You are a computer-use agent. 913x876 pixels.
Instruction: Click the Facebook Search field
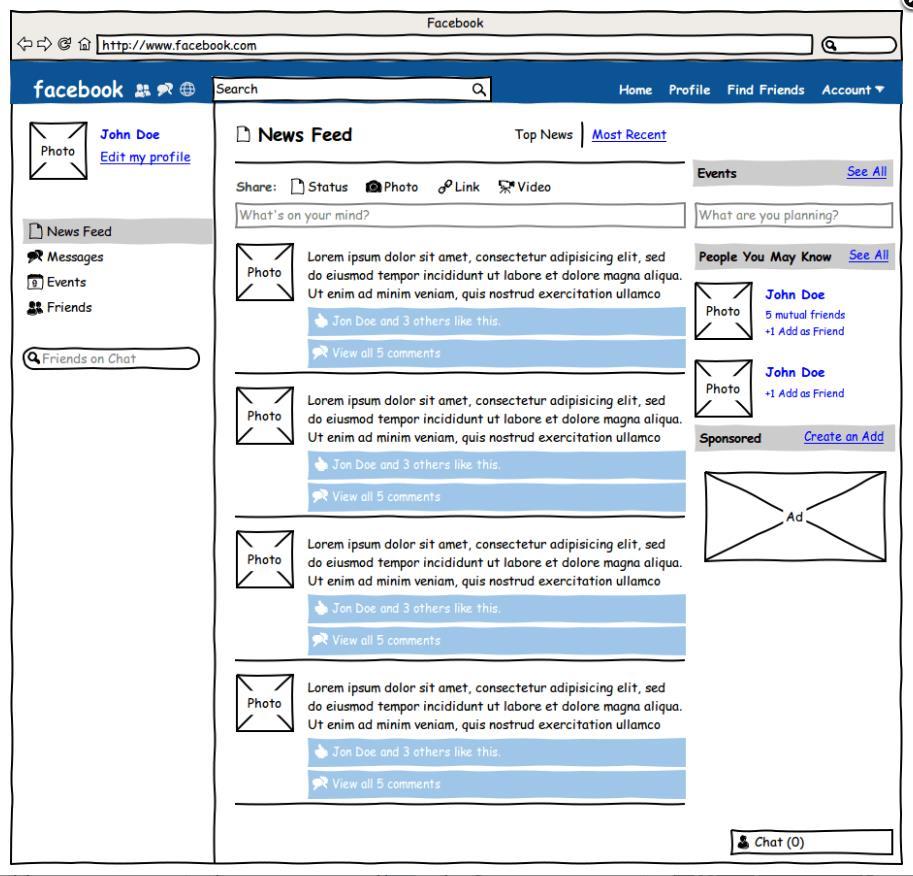pyautogui.click(x=352, y=89)
